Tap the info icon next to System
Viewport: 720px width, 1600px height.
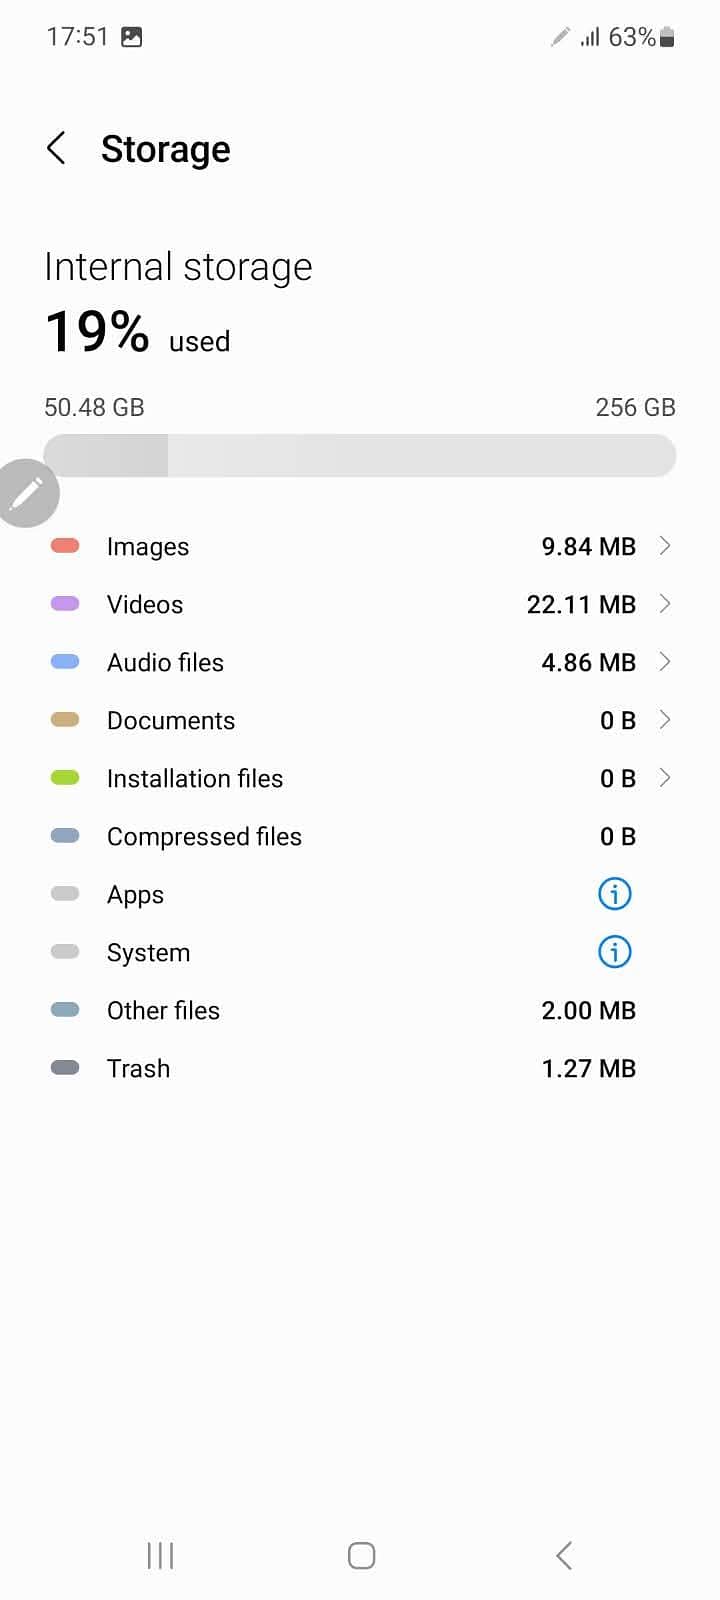coord(614,952)
